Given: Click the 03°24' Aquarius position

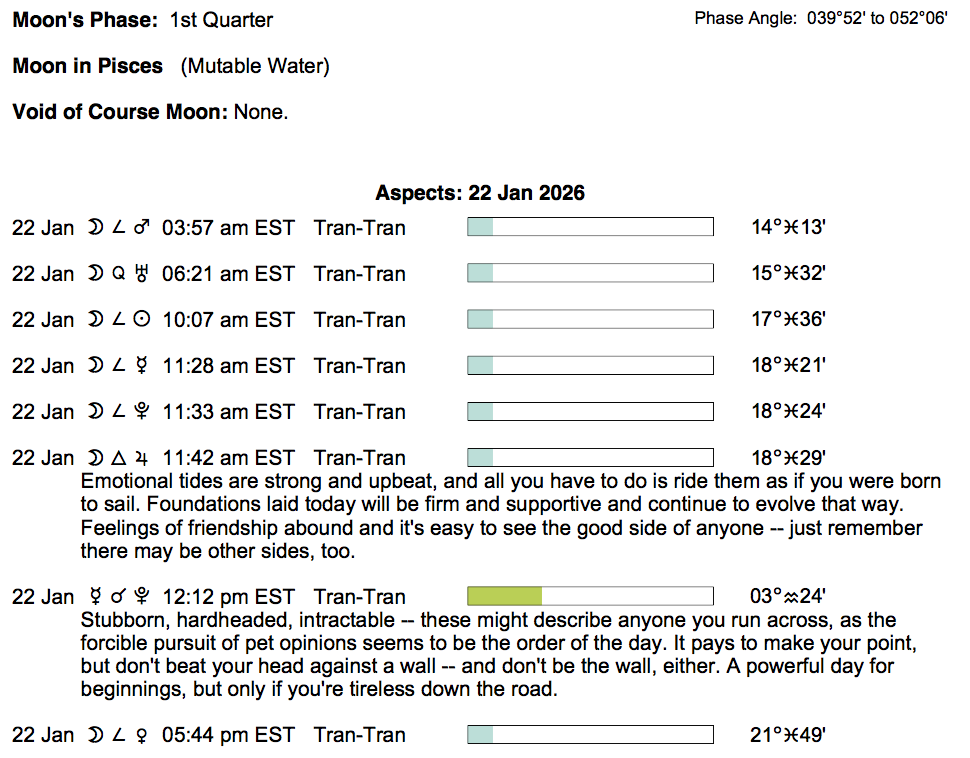Looking at the screenshot, I should [x=788, y=597].
